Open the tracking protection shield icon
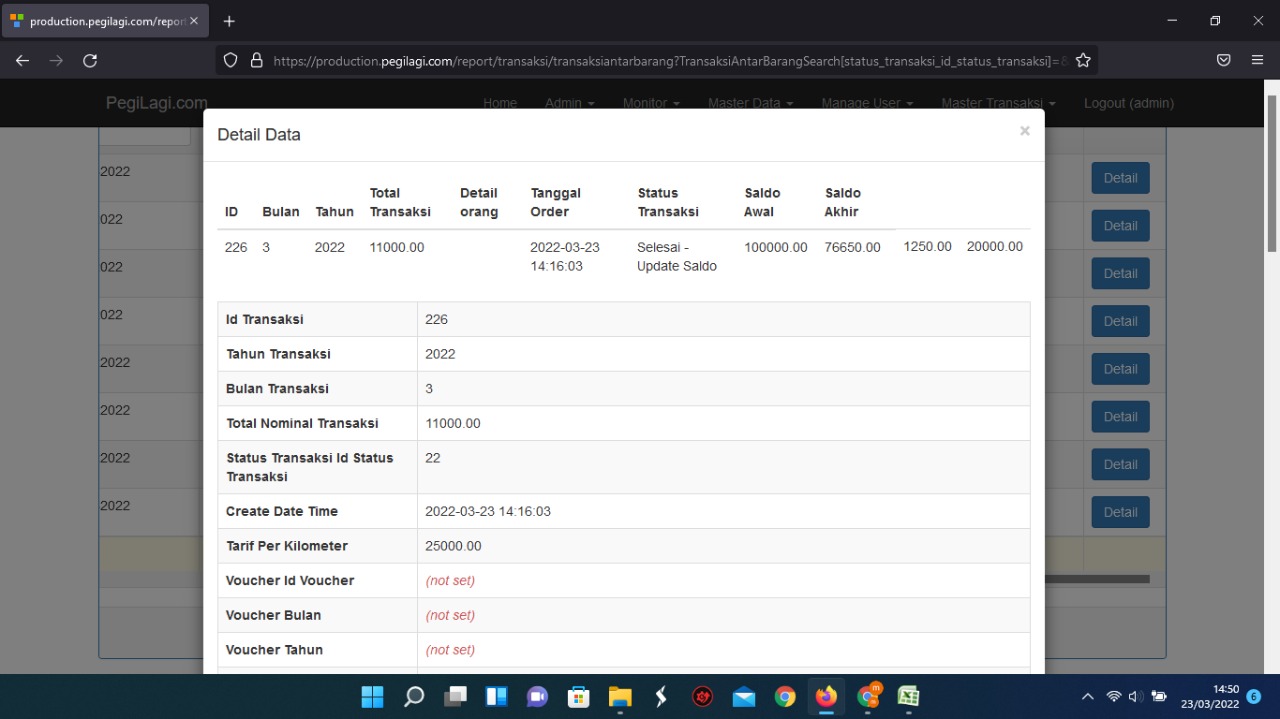Viewport: 1280px width, 719px height. tap(231, 61)
